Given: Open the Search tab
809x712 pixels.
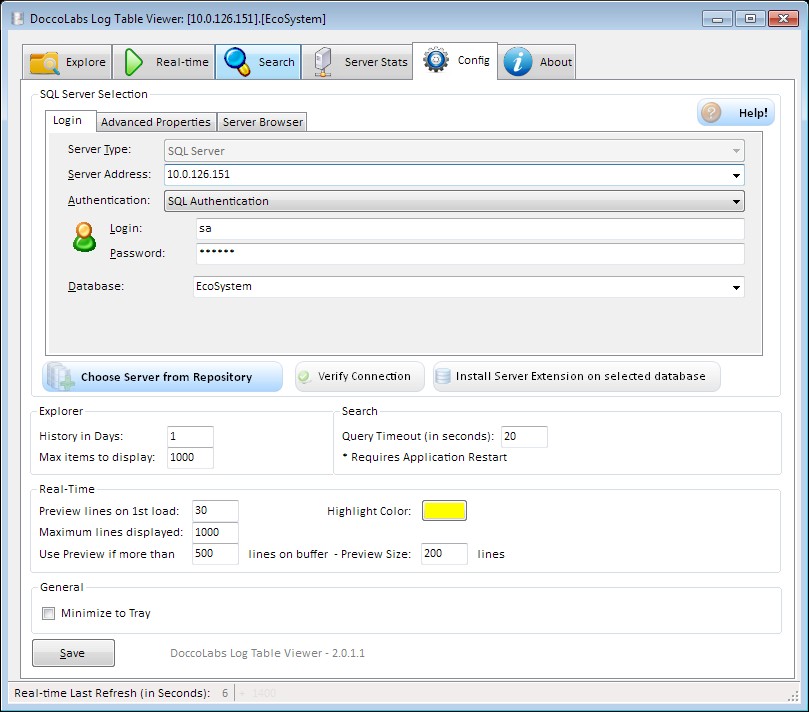Looking at the screenshot, I should [x=258, y=62].
